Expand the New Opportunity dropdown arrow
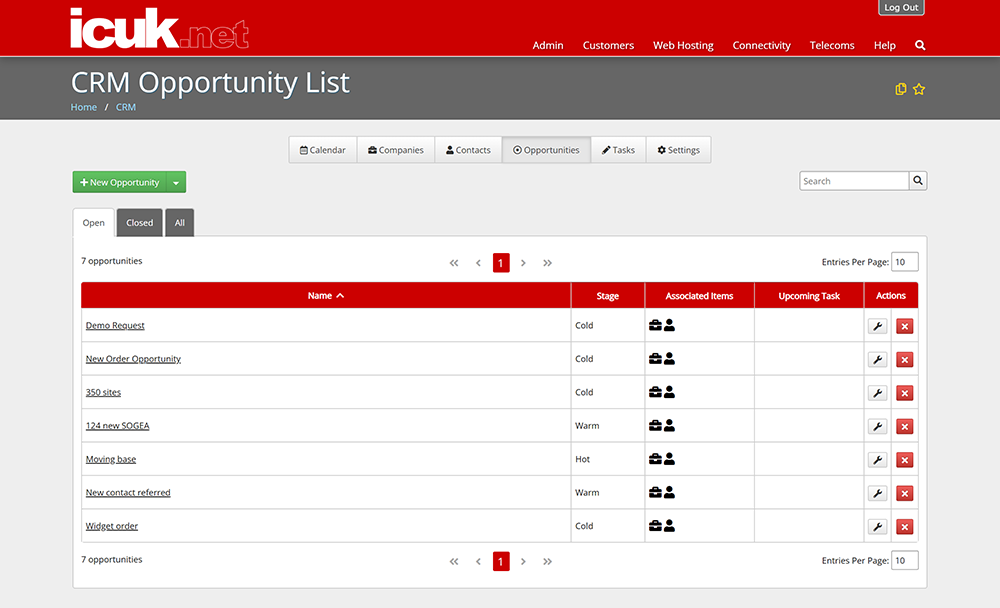The image size is (1000, 608). [176, 182]
